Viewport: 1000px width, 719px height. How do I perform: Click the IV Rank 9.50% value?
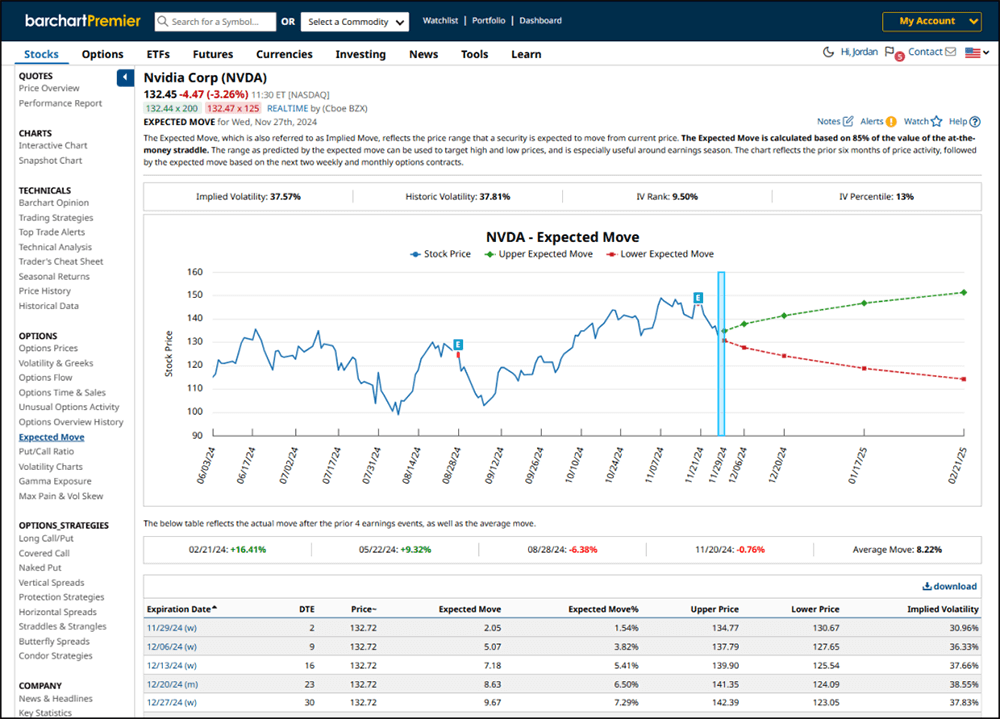pos(685,196)
